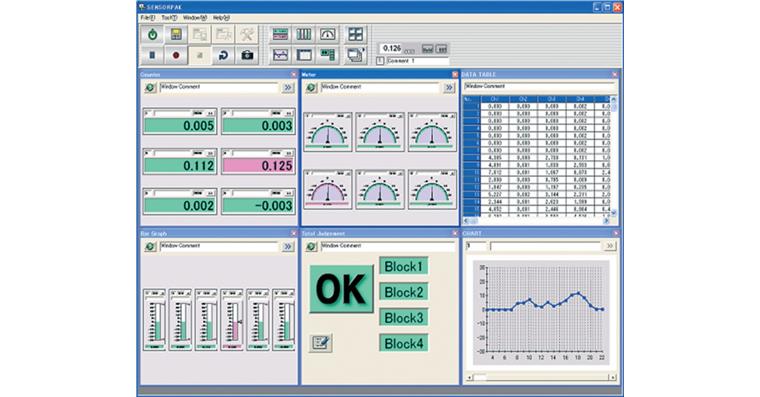Click the green globe icon in Total Judgement window
The height and width of the screenshot is (397, 760).
(x=311, y=247)
